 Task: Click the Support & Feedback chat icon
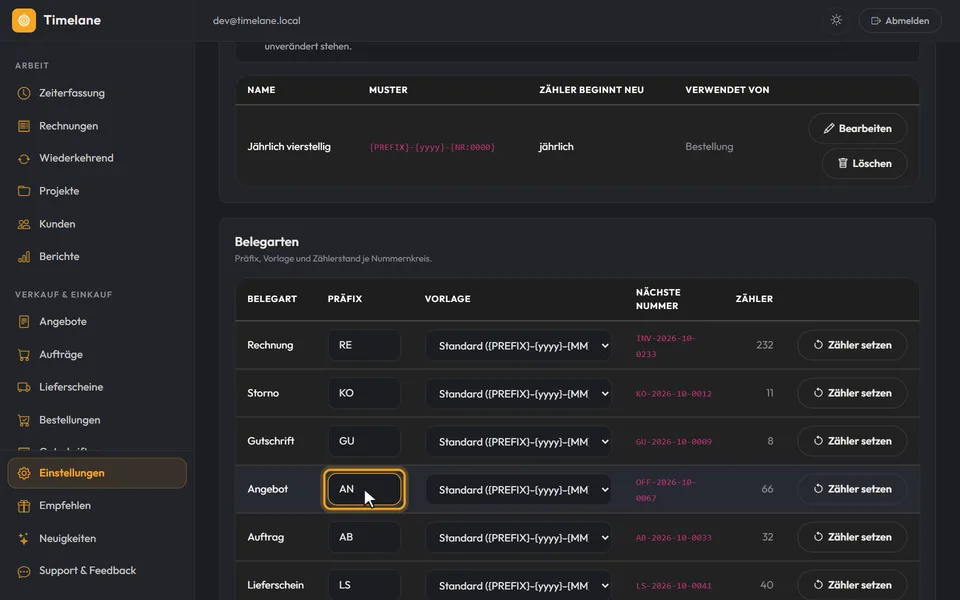click(24, 571)
